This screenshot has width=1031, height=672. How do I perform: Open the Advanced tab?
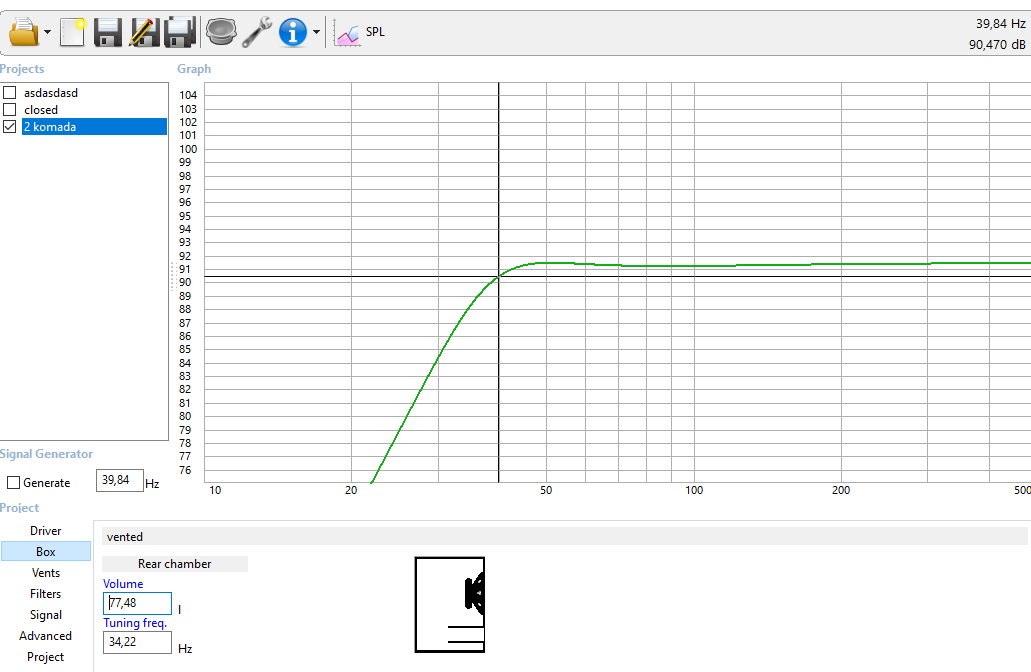[45, 636]
